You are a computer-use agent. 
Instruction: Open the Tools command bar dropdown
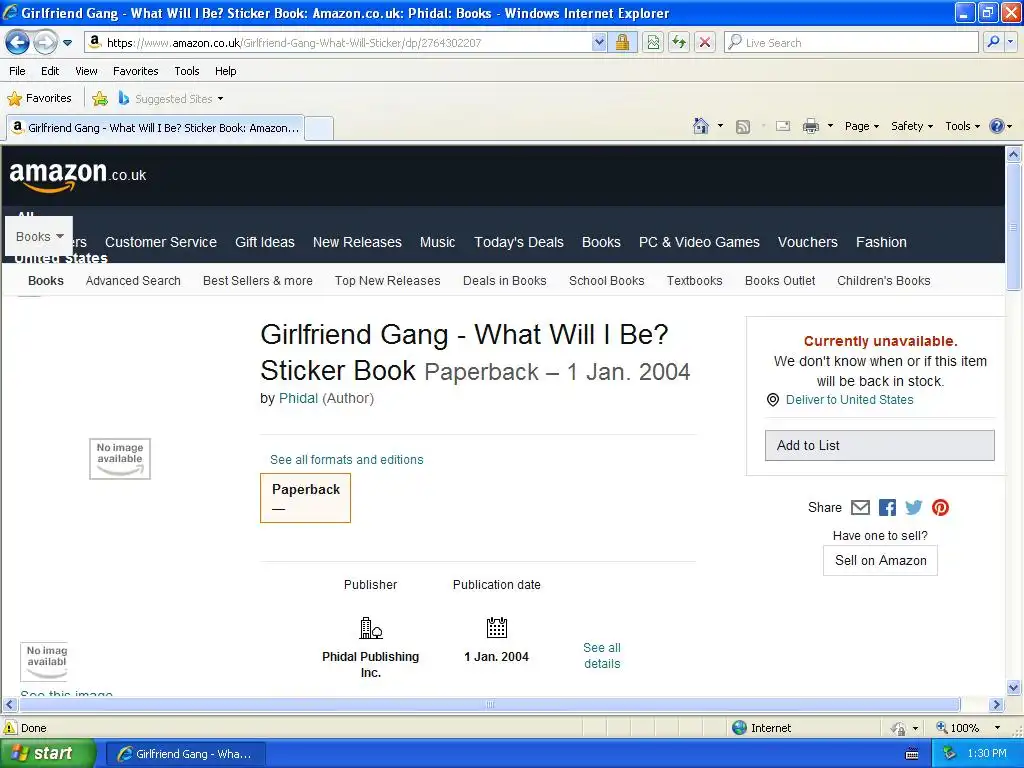962,127
